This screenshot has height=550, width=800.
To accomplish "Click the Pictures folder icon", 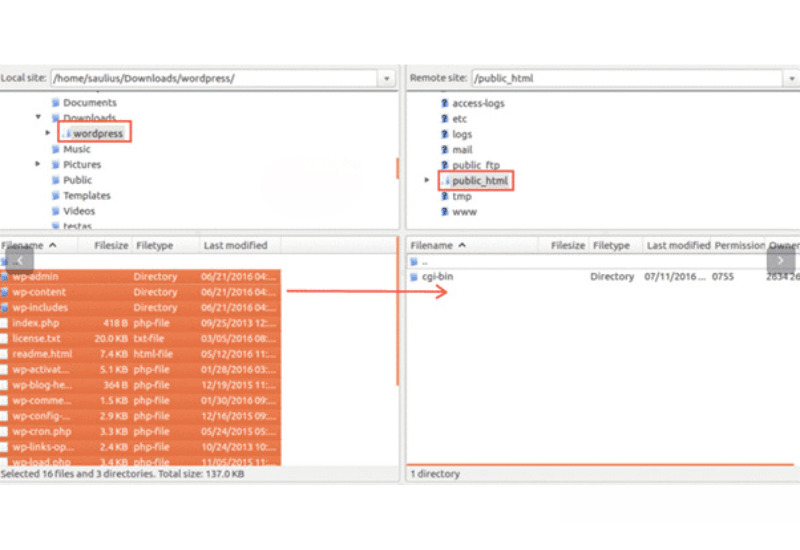I will tap(56, 164).
